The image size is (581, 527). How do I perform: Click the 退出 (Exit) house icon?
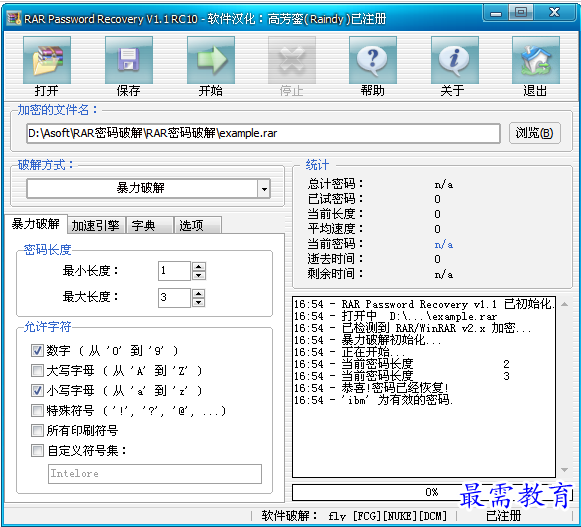(x=536, y=60)
